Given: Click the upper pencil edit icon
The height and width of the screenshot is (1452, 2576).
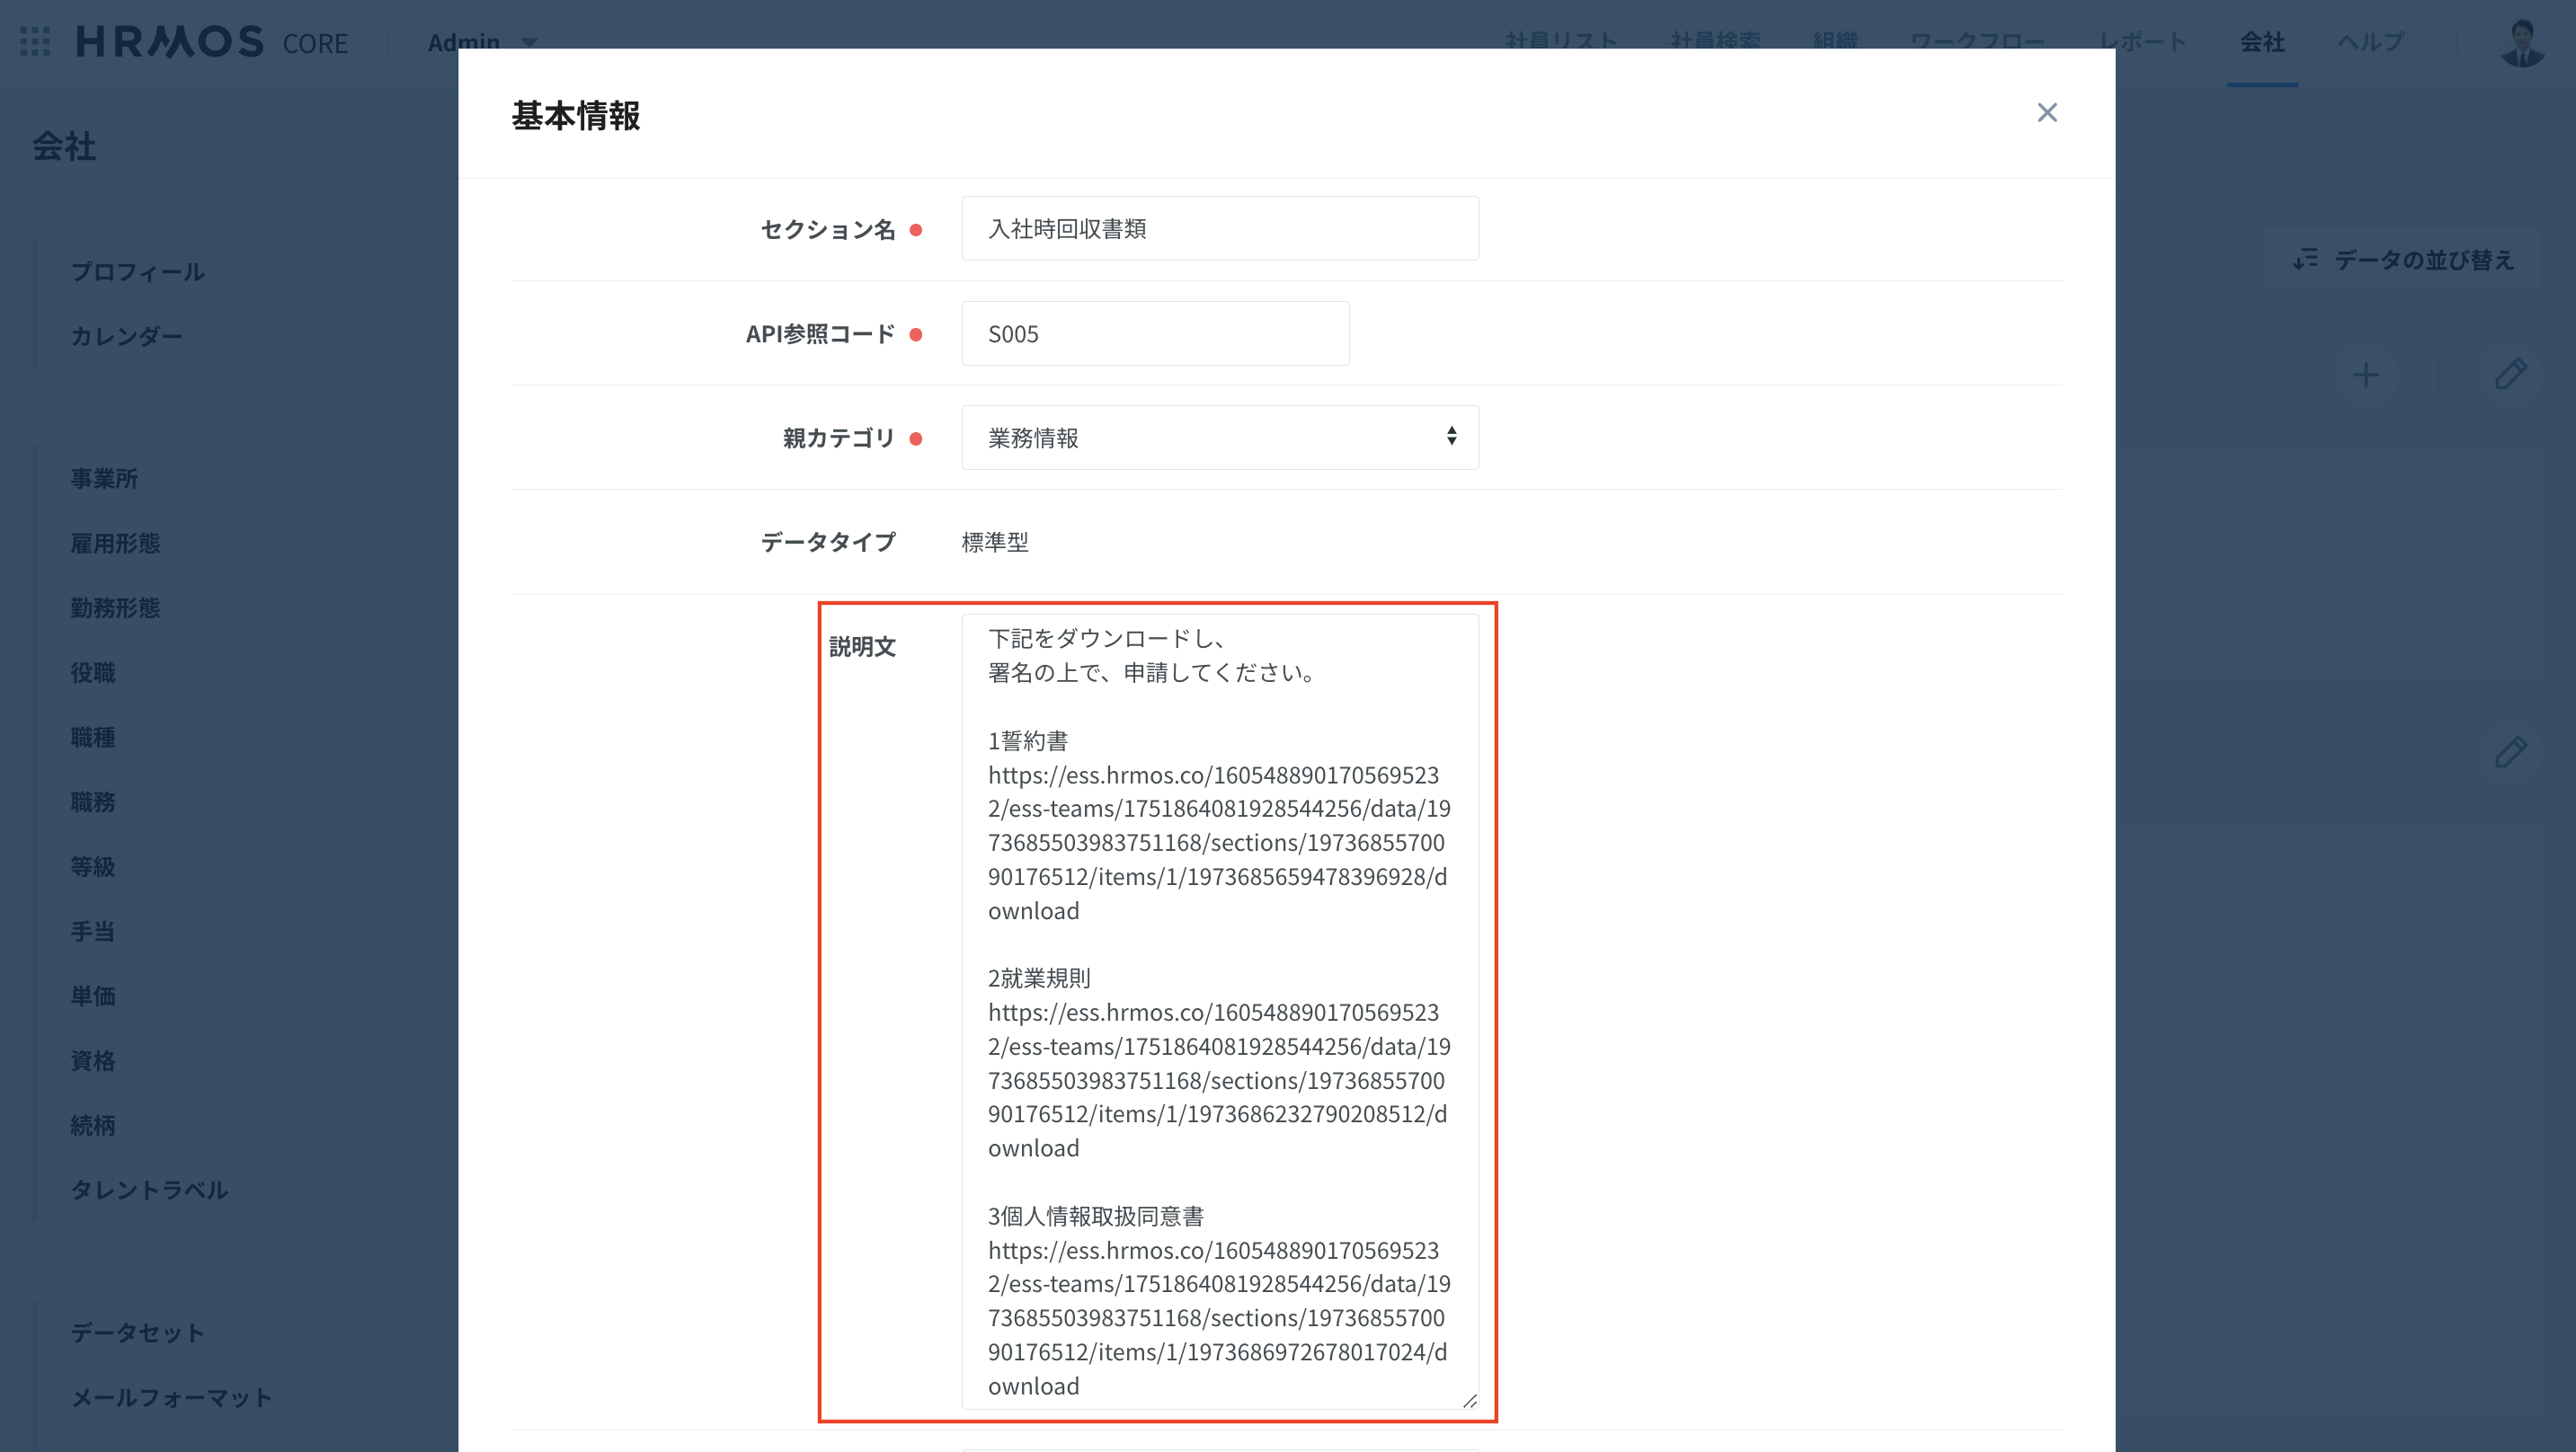Looking at the screenshot, I should (2510, 375).
